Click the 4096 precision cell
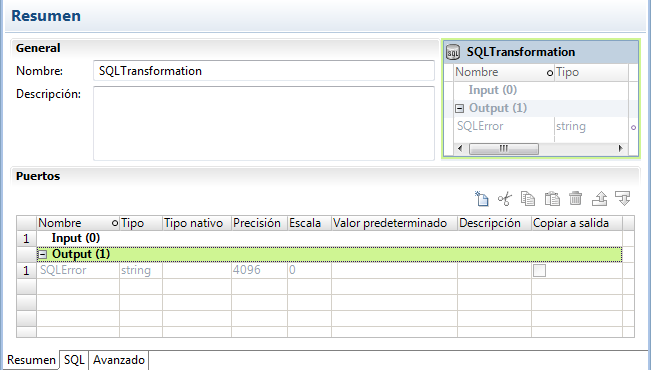The image size is (651, 370). tap(259, 270)
